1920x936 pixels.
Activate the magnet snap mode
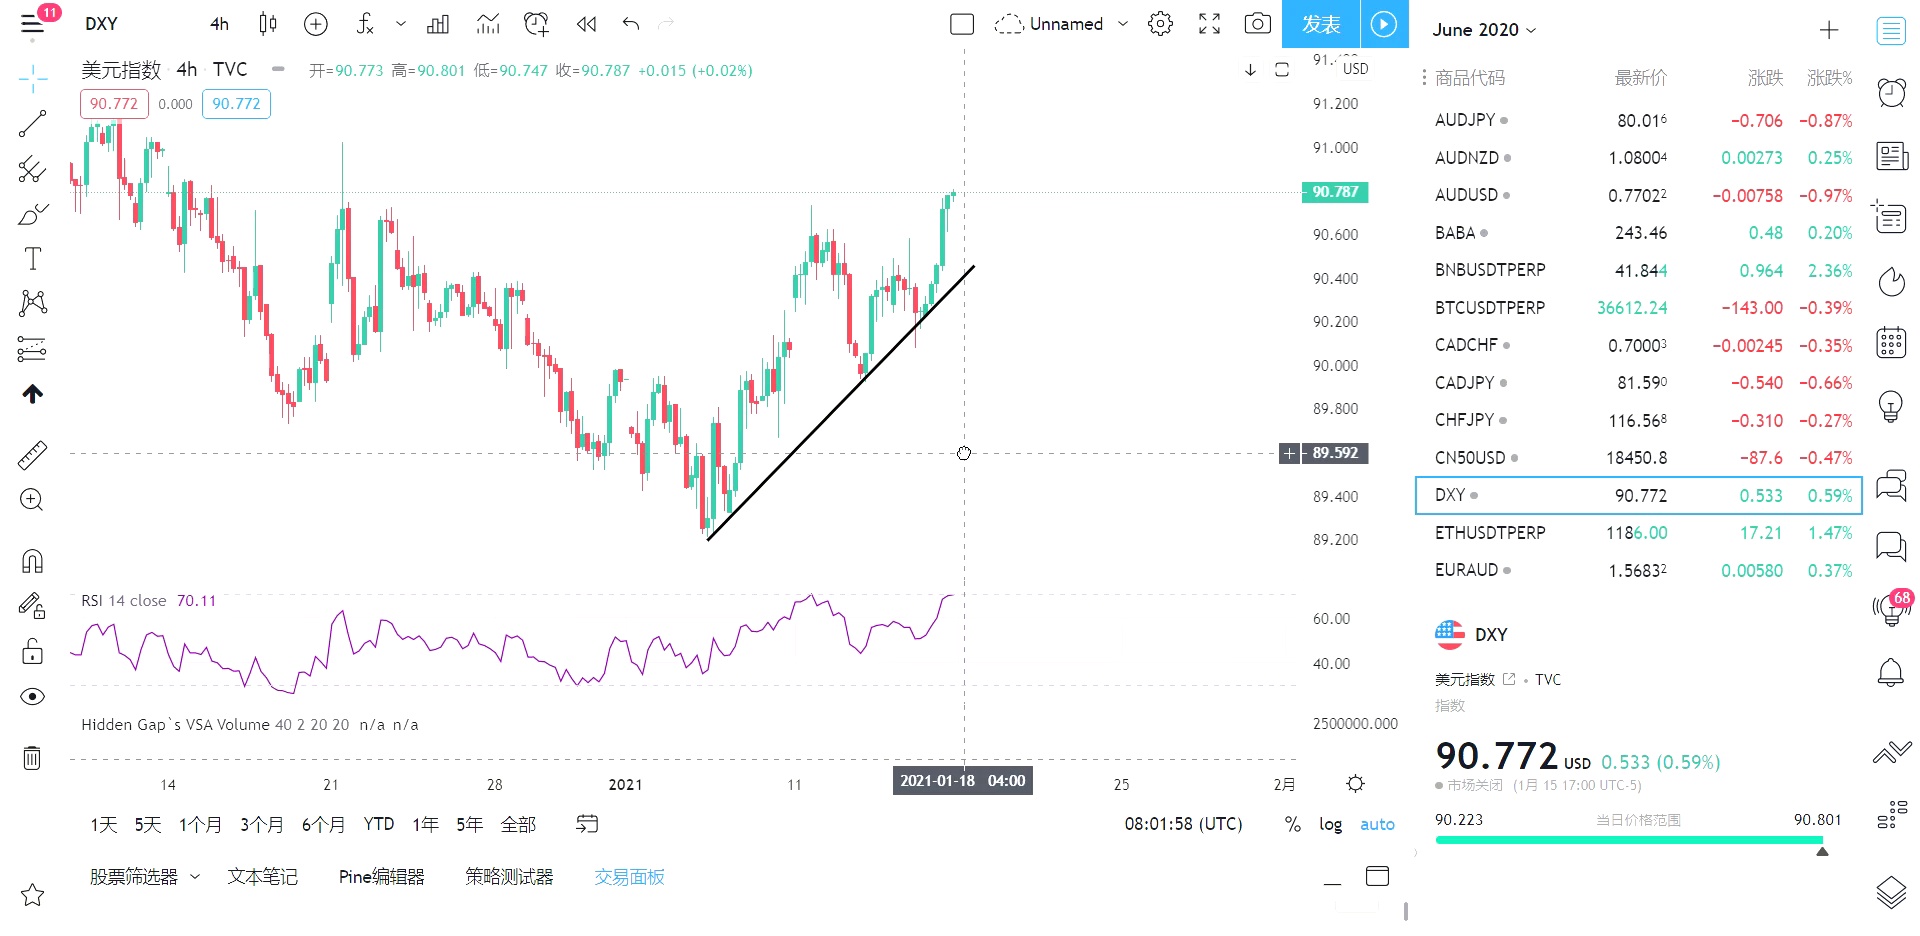click(32, 561)
